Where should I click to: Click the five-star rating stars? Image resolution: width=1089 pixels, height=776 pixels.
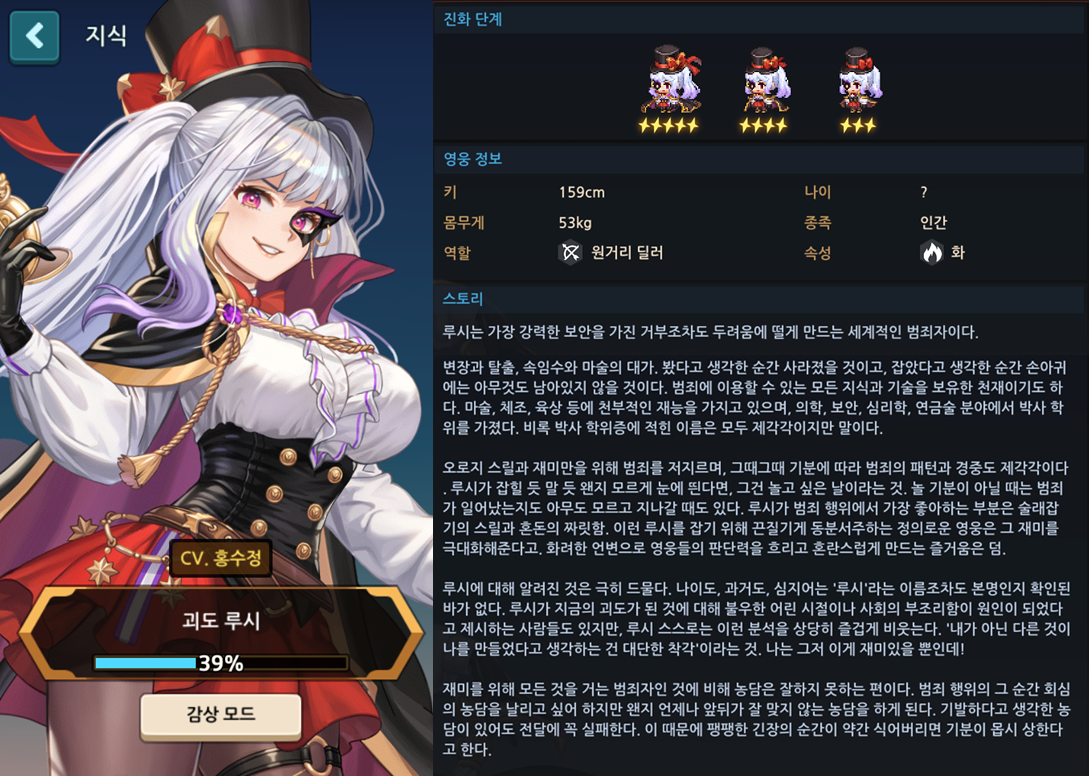668,126
